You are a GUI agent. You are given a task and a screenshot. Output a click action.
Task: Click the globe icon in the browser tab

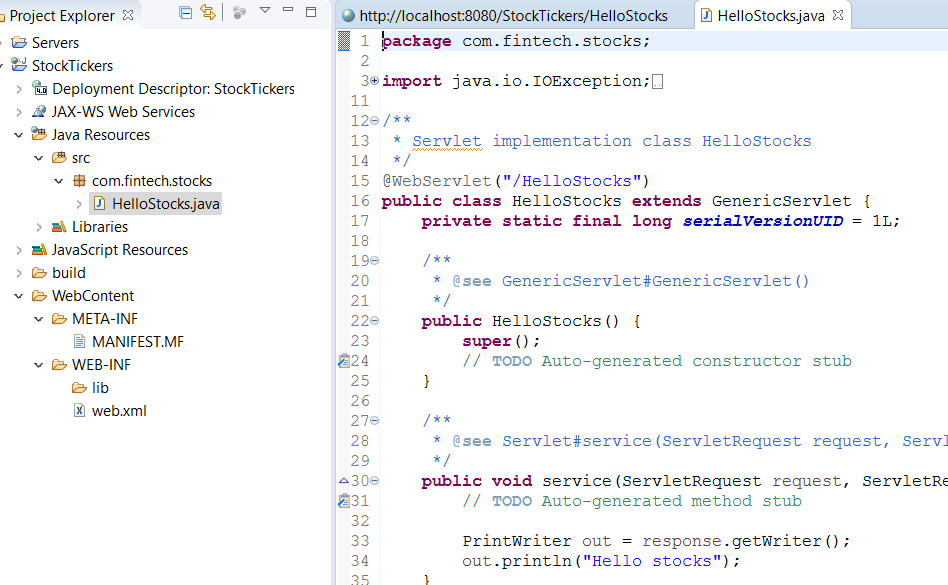347,15
